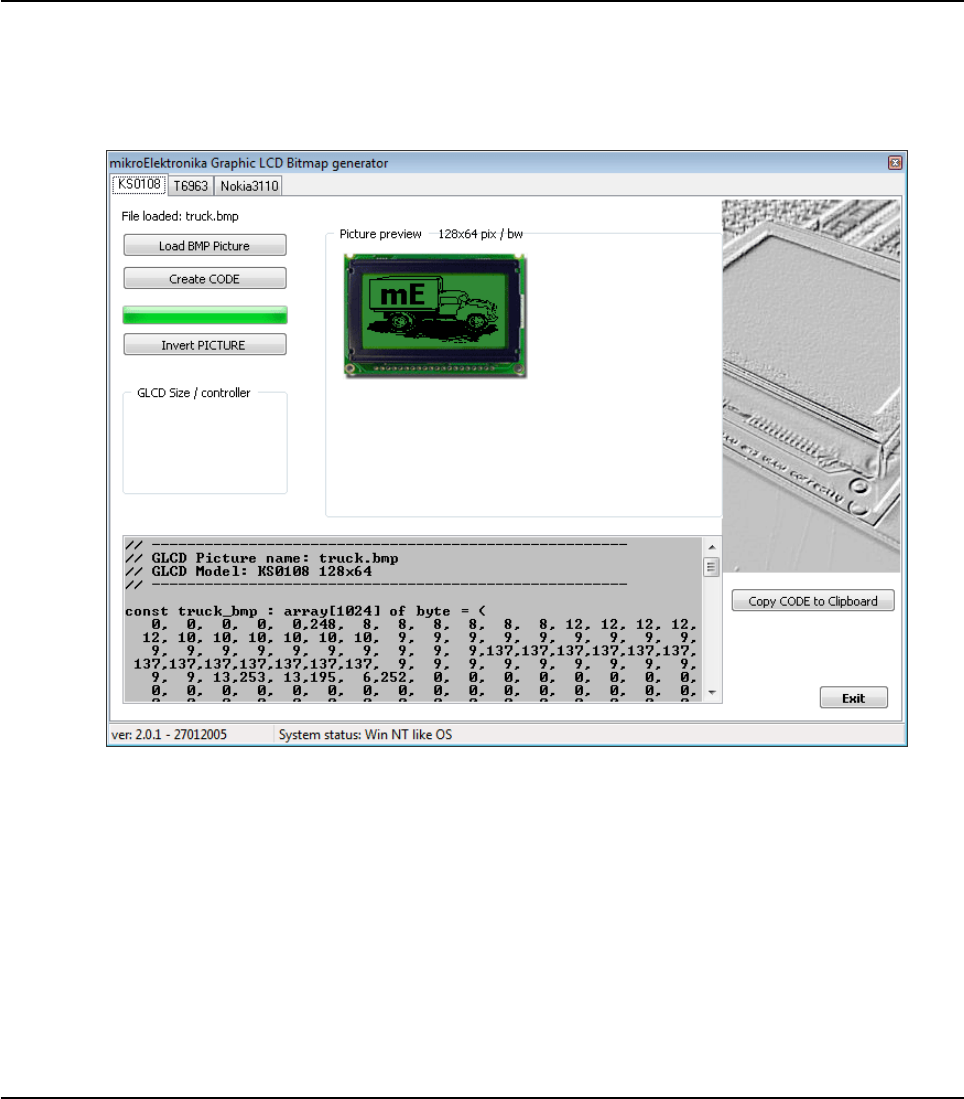Grab the code output scrollbar thumb
Image resolution: width=964 pixels, height=1099 pixels.
pyautogui.click(x=712, y=567)
